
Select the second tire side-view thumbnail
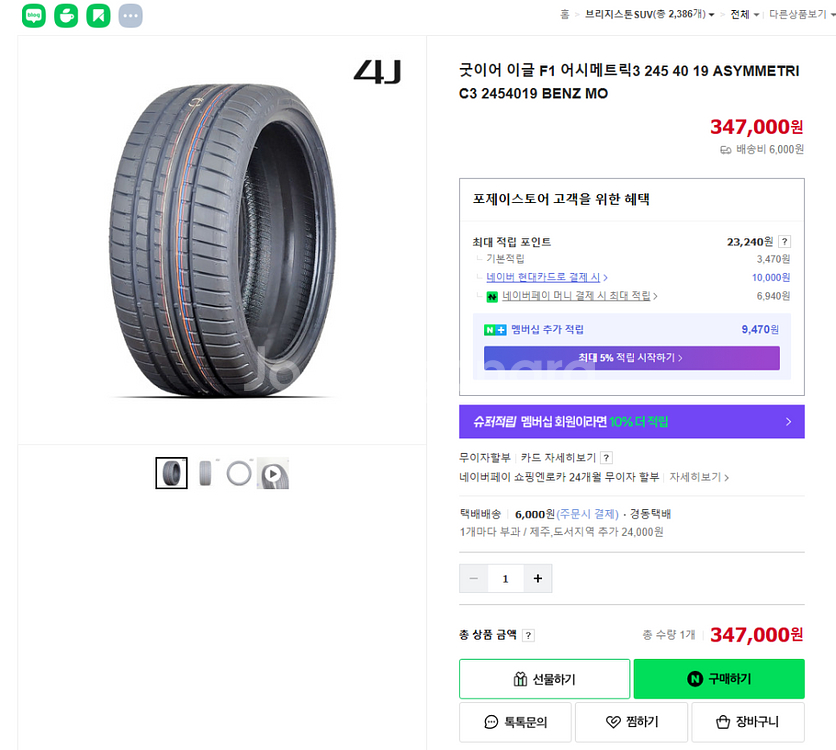206,473
